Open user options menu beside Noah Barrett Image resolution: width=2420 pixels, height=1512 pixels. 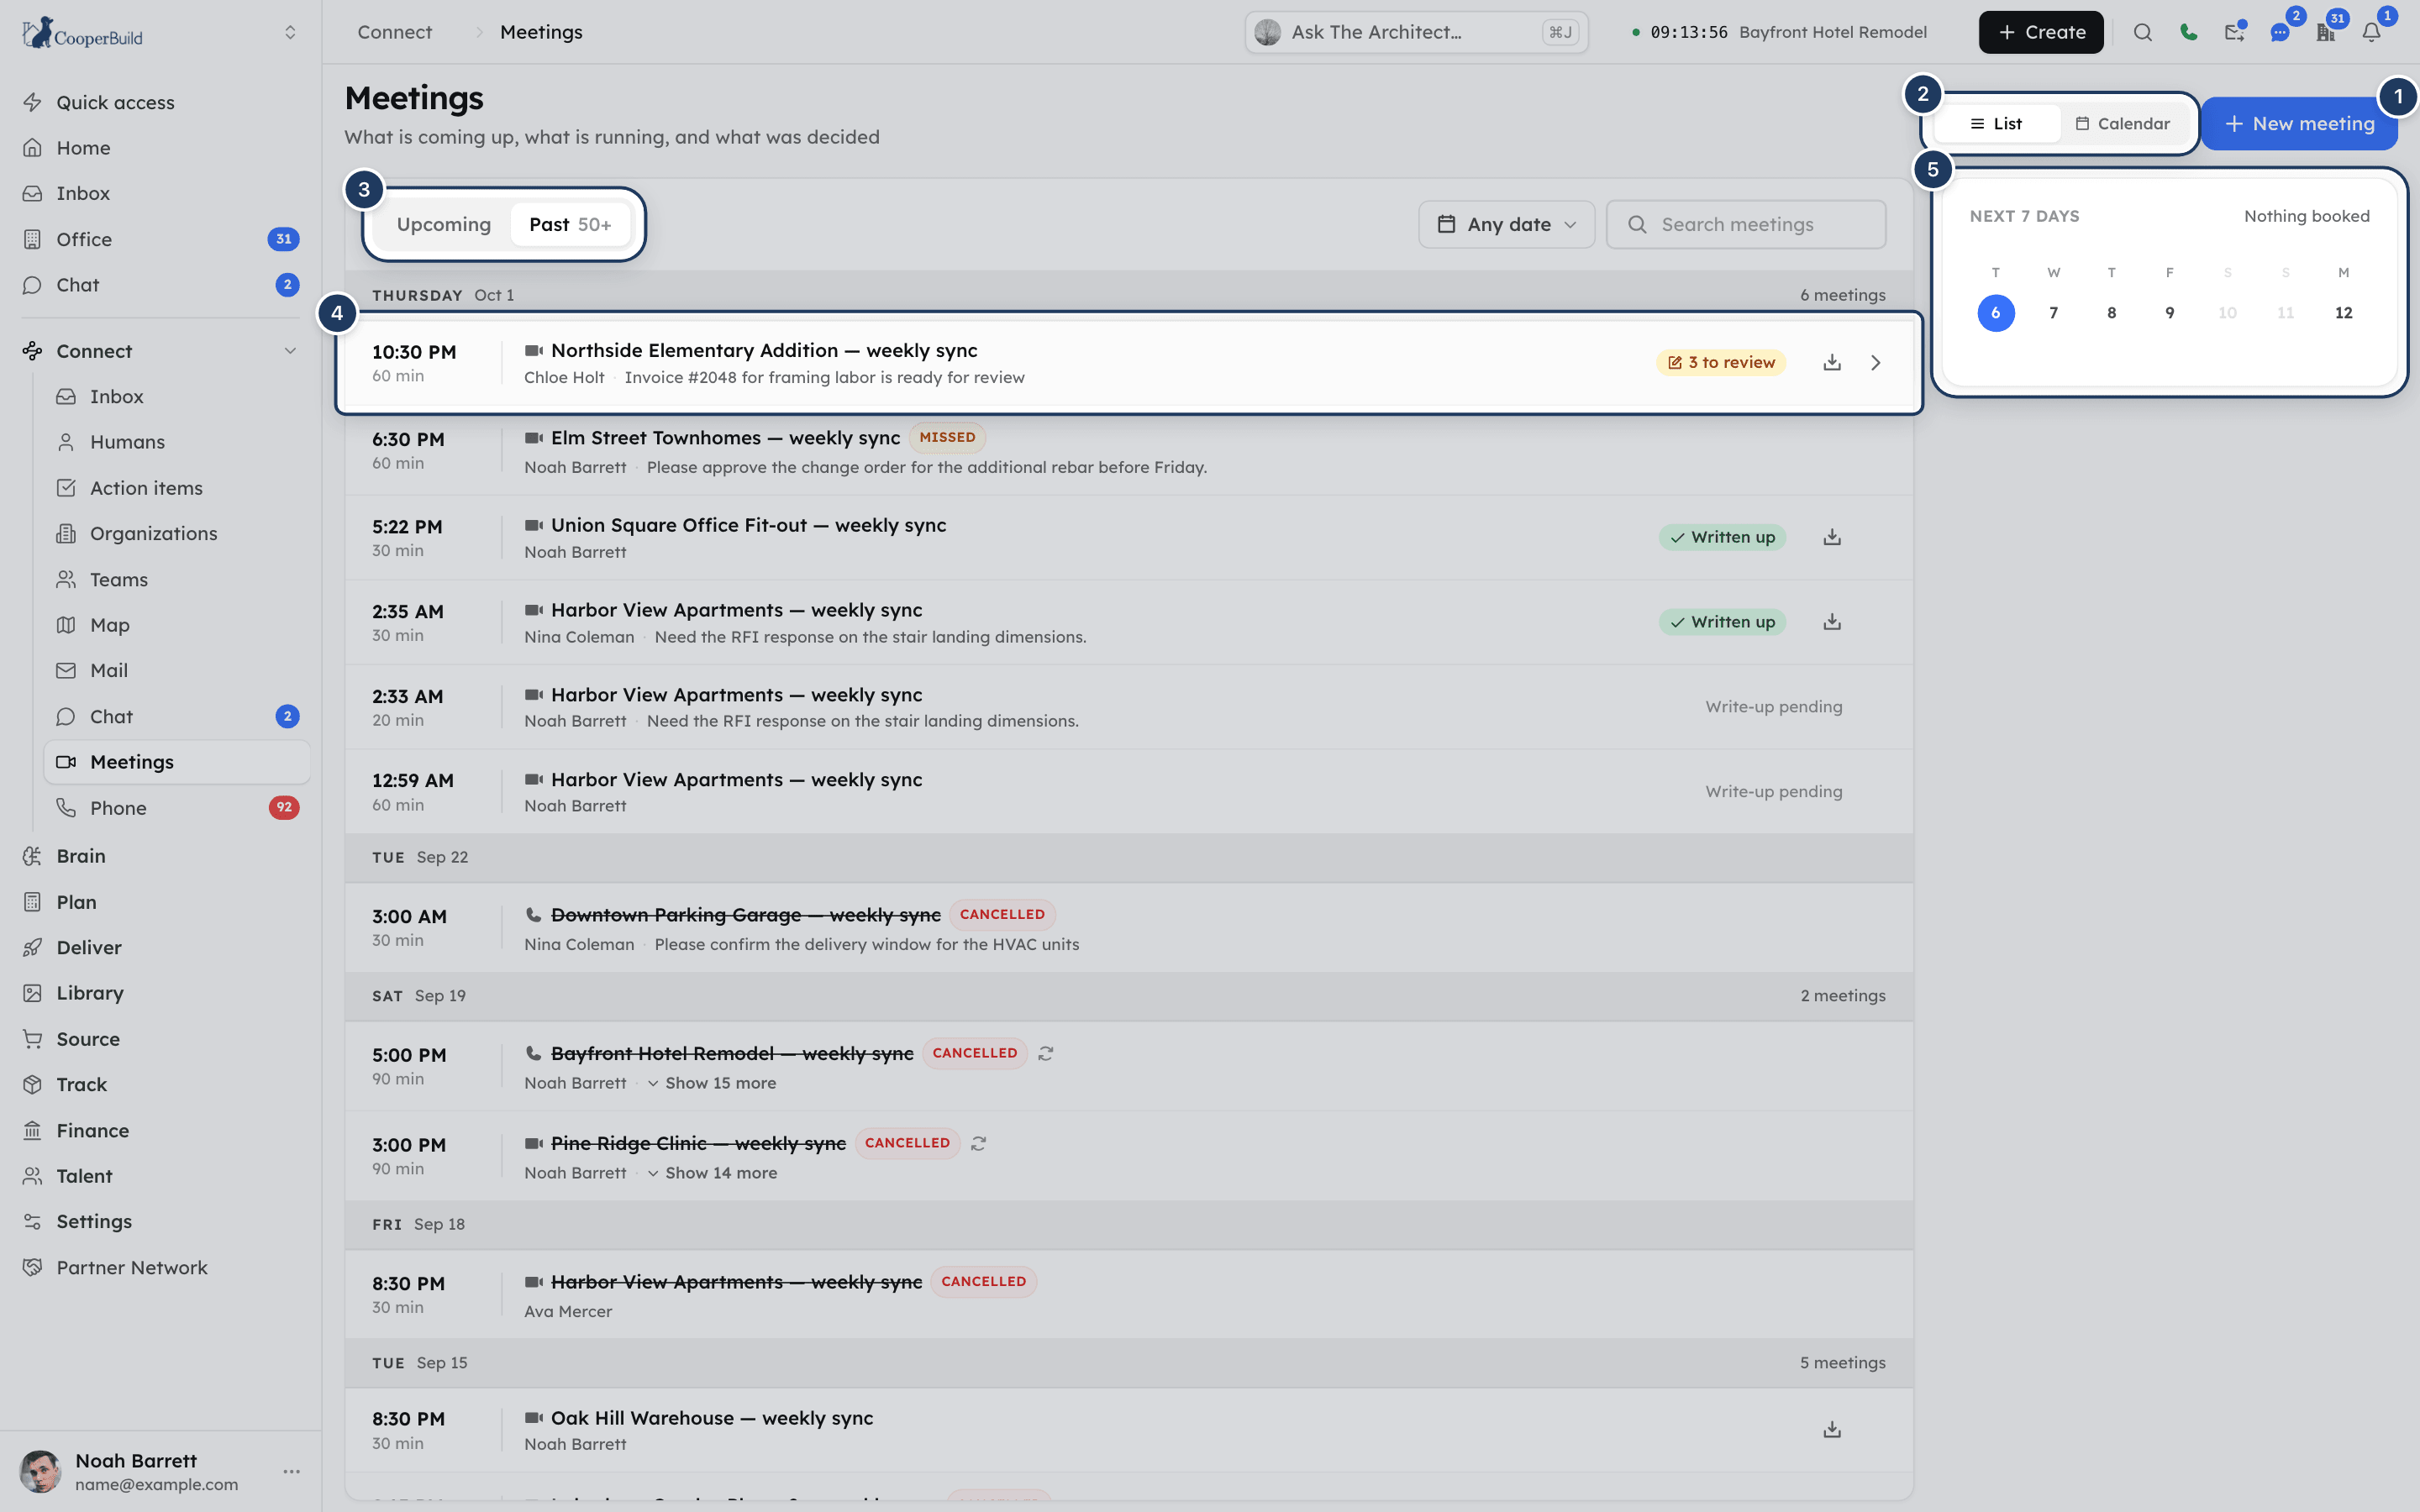291,1471
